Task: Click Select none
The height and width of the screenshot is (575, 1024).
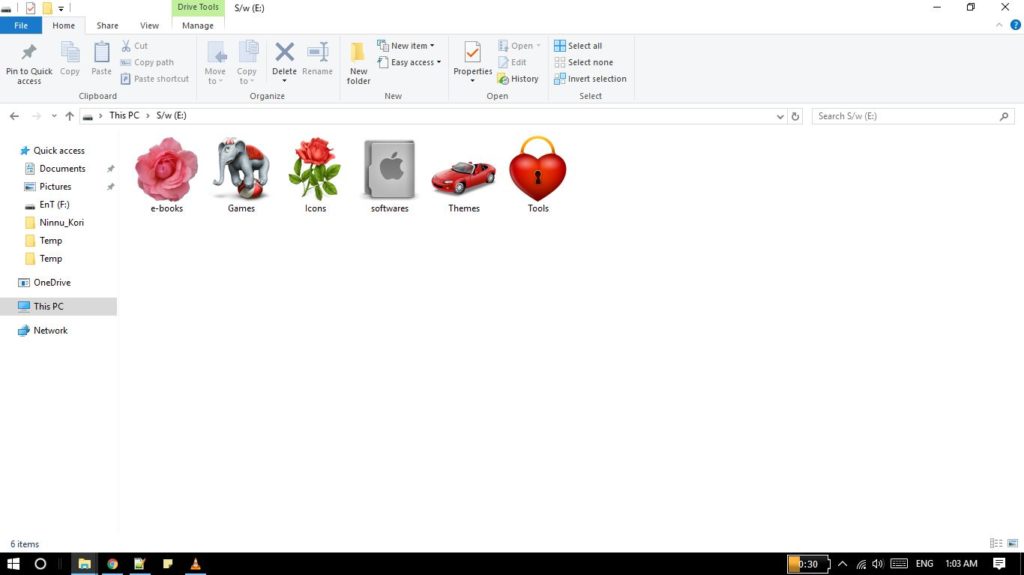Action: click(584, 62)
